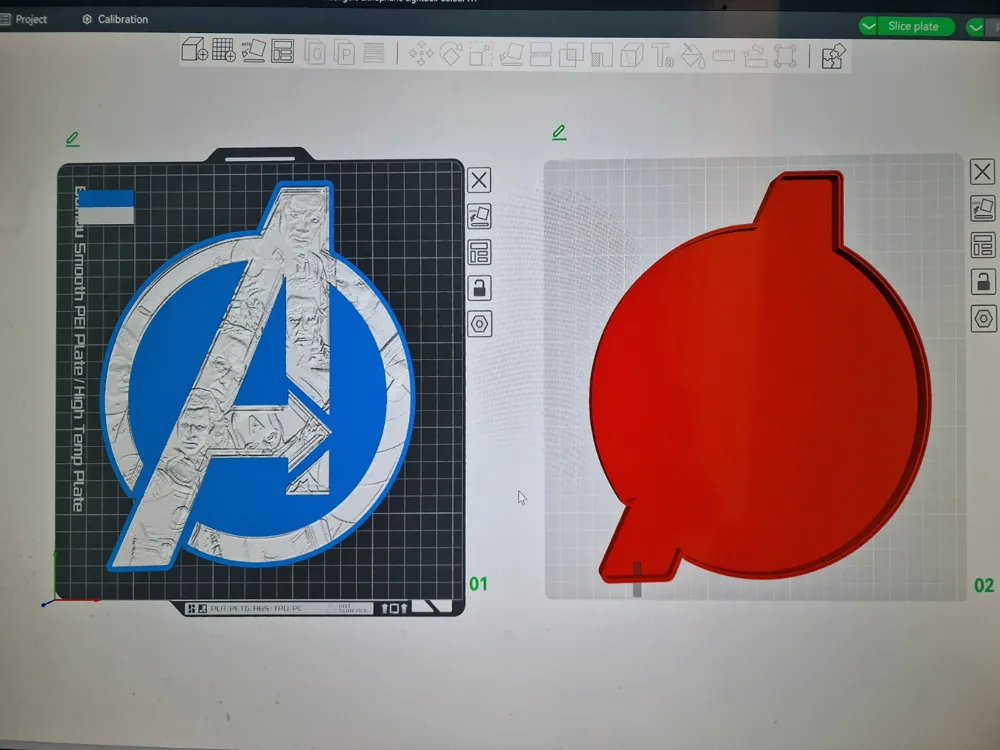Select the Support painting tool
Screen dimensions: 1000x750
[601, 55]
